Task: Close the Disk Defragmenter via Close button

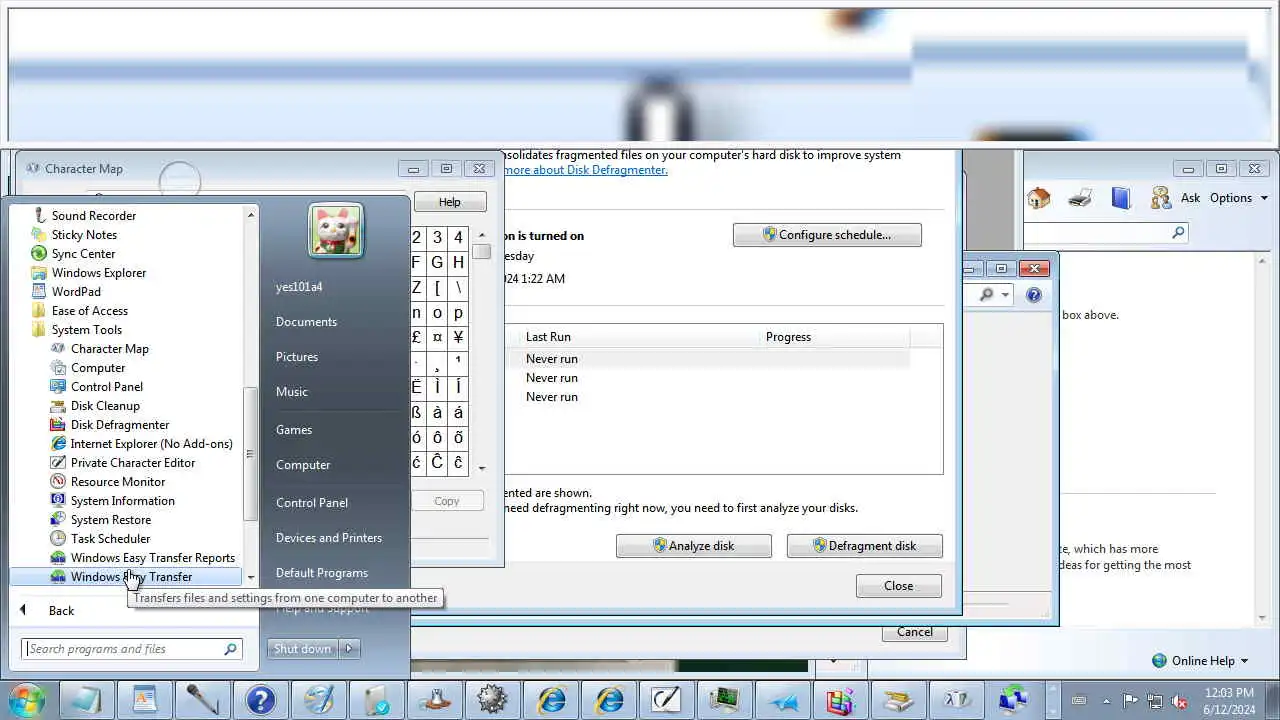Action: pos(899,586)
